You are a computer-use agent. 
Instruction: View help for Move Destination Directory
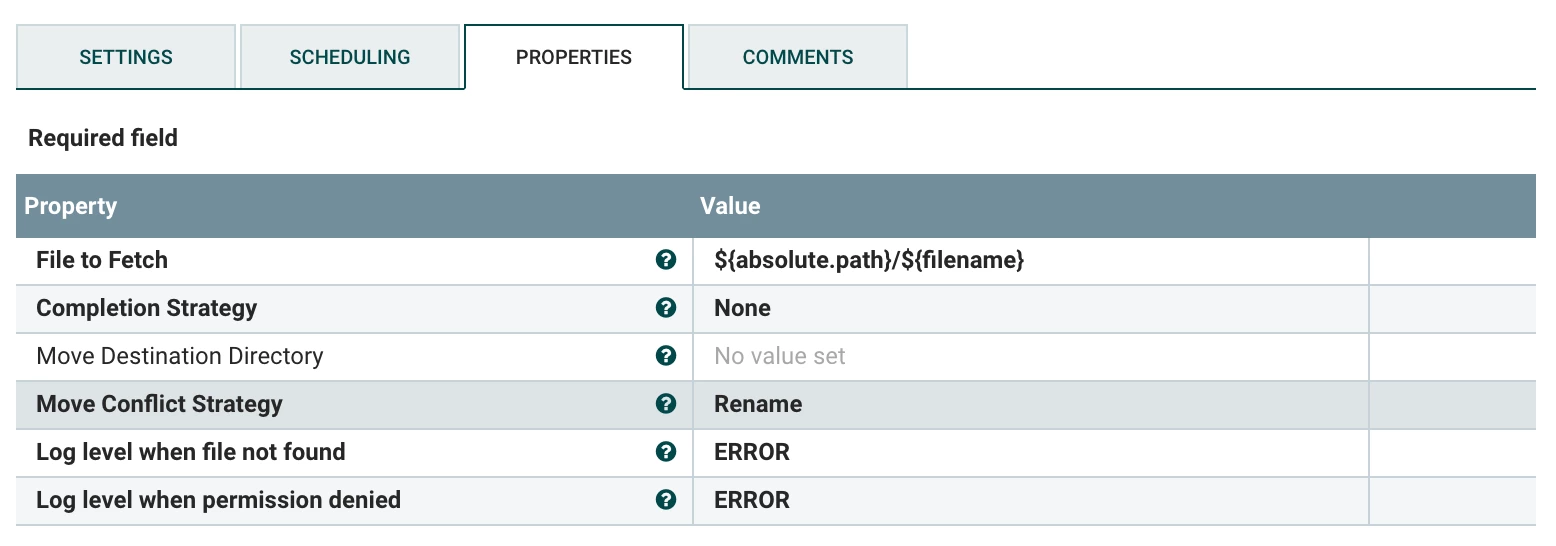click(x=665, y=356)
